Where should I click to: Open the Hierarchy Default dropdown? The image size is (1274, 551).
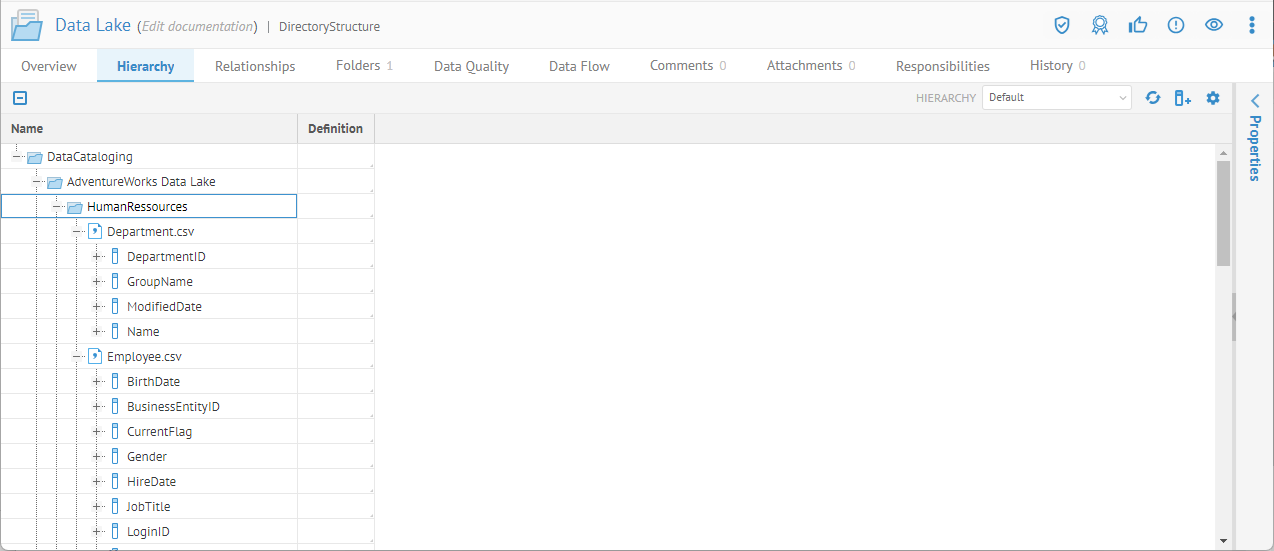[x=1057, y=98]
